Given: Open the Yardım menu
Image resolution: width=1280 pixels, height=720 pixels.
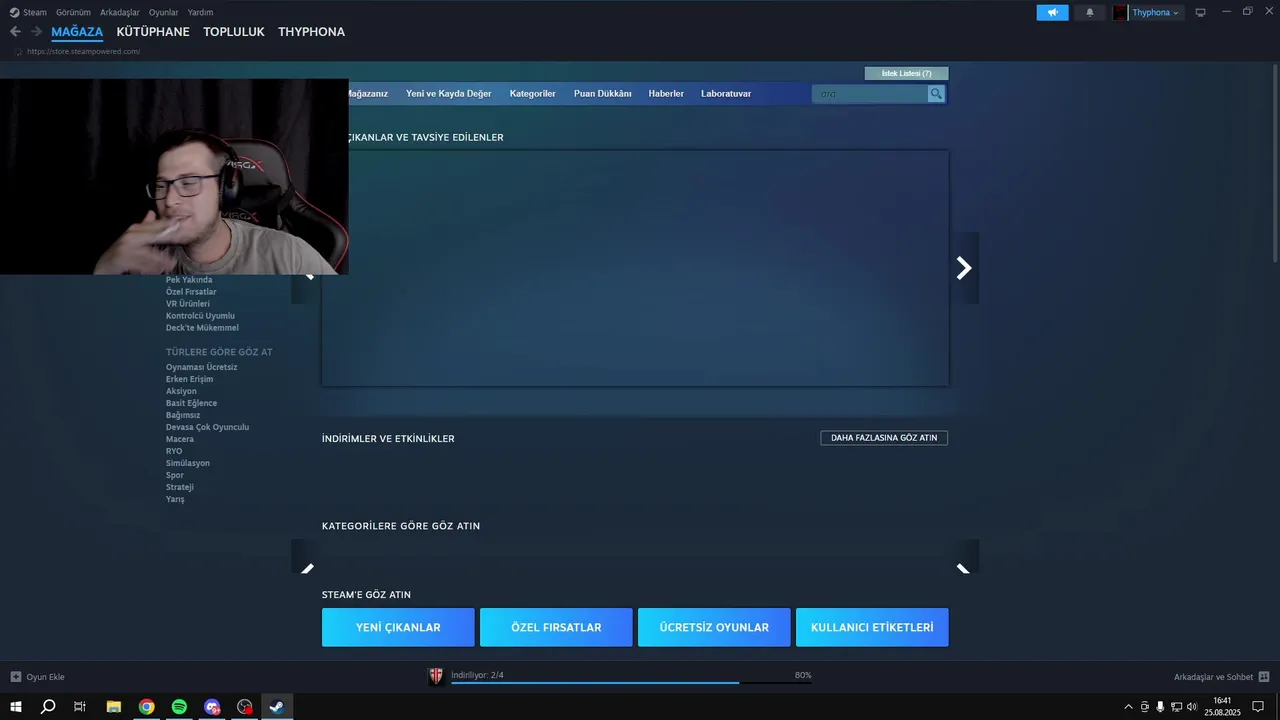Looking at the screenshot, I should coord(200,12).
